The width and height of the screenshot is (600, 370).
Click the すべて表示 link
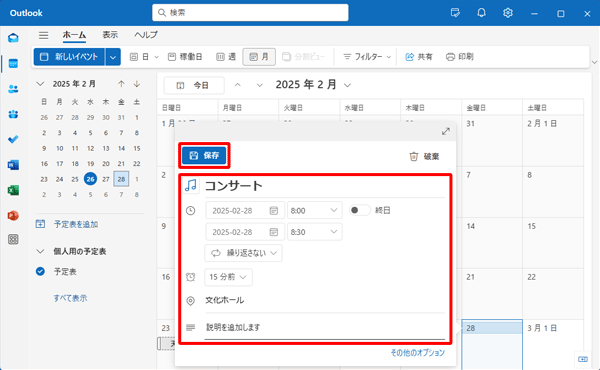[x=70, y=298]
